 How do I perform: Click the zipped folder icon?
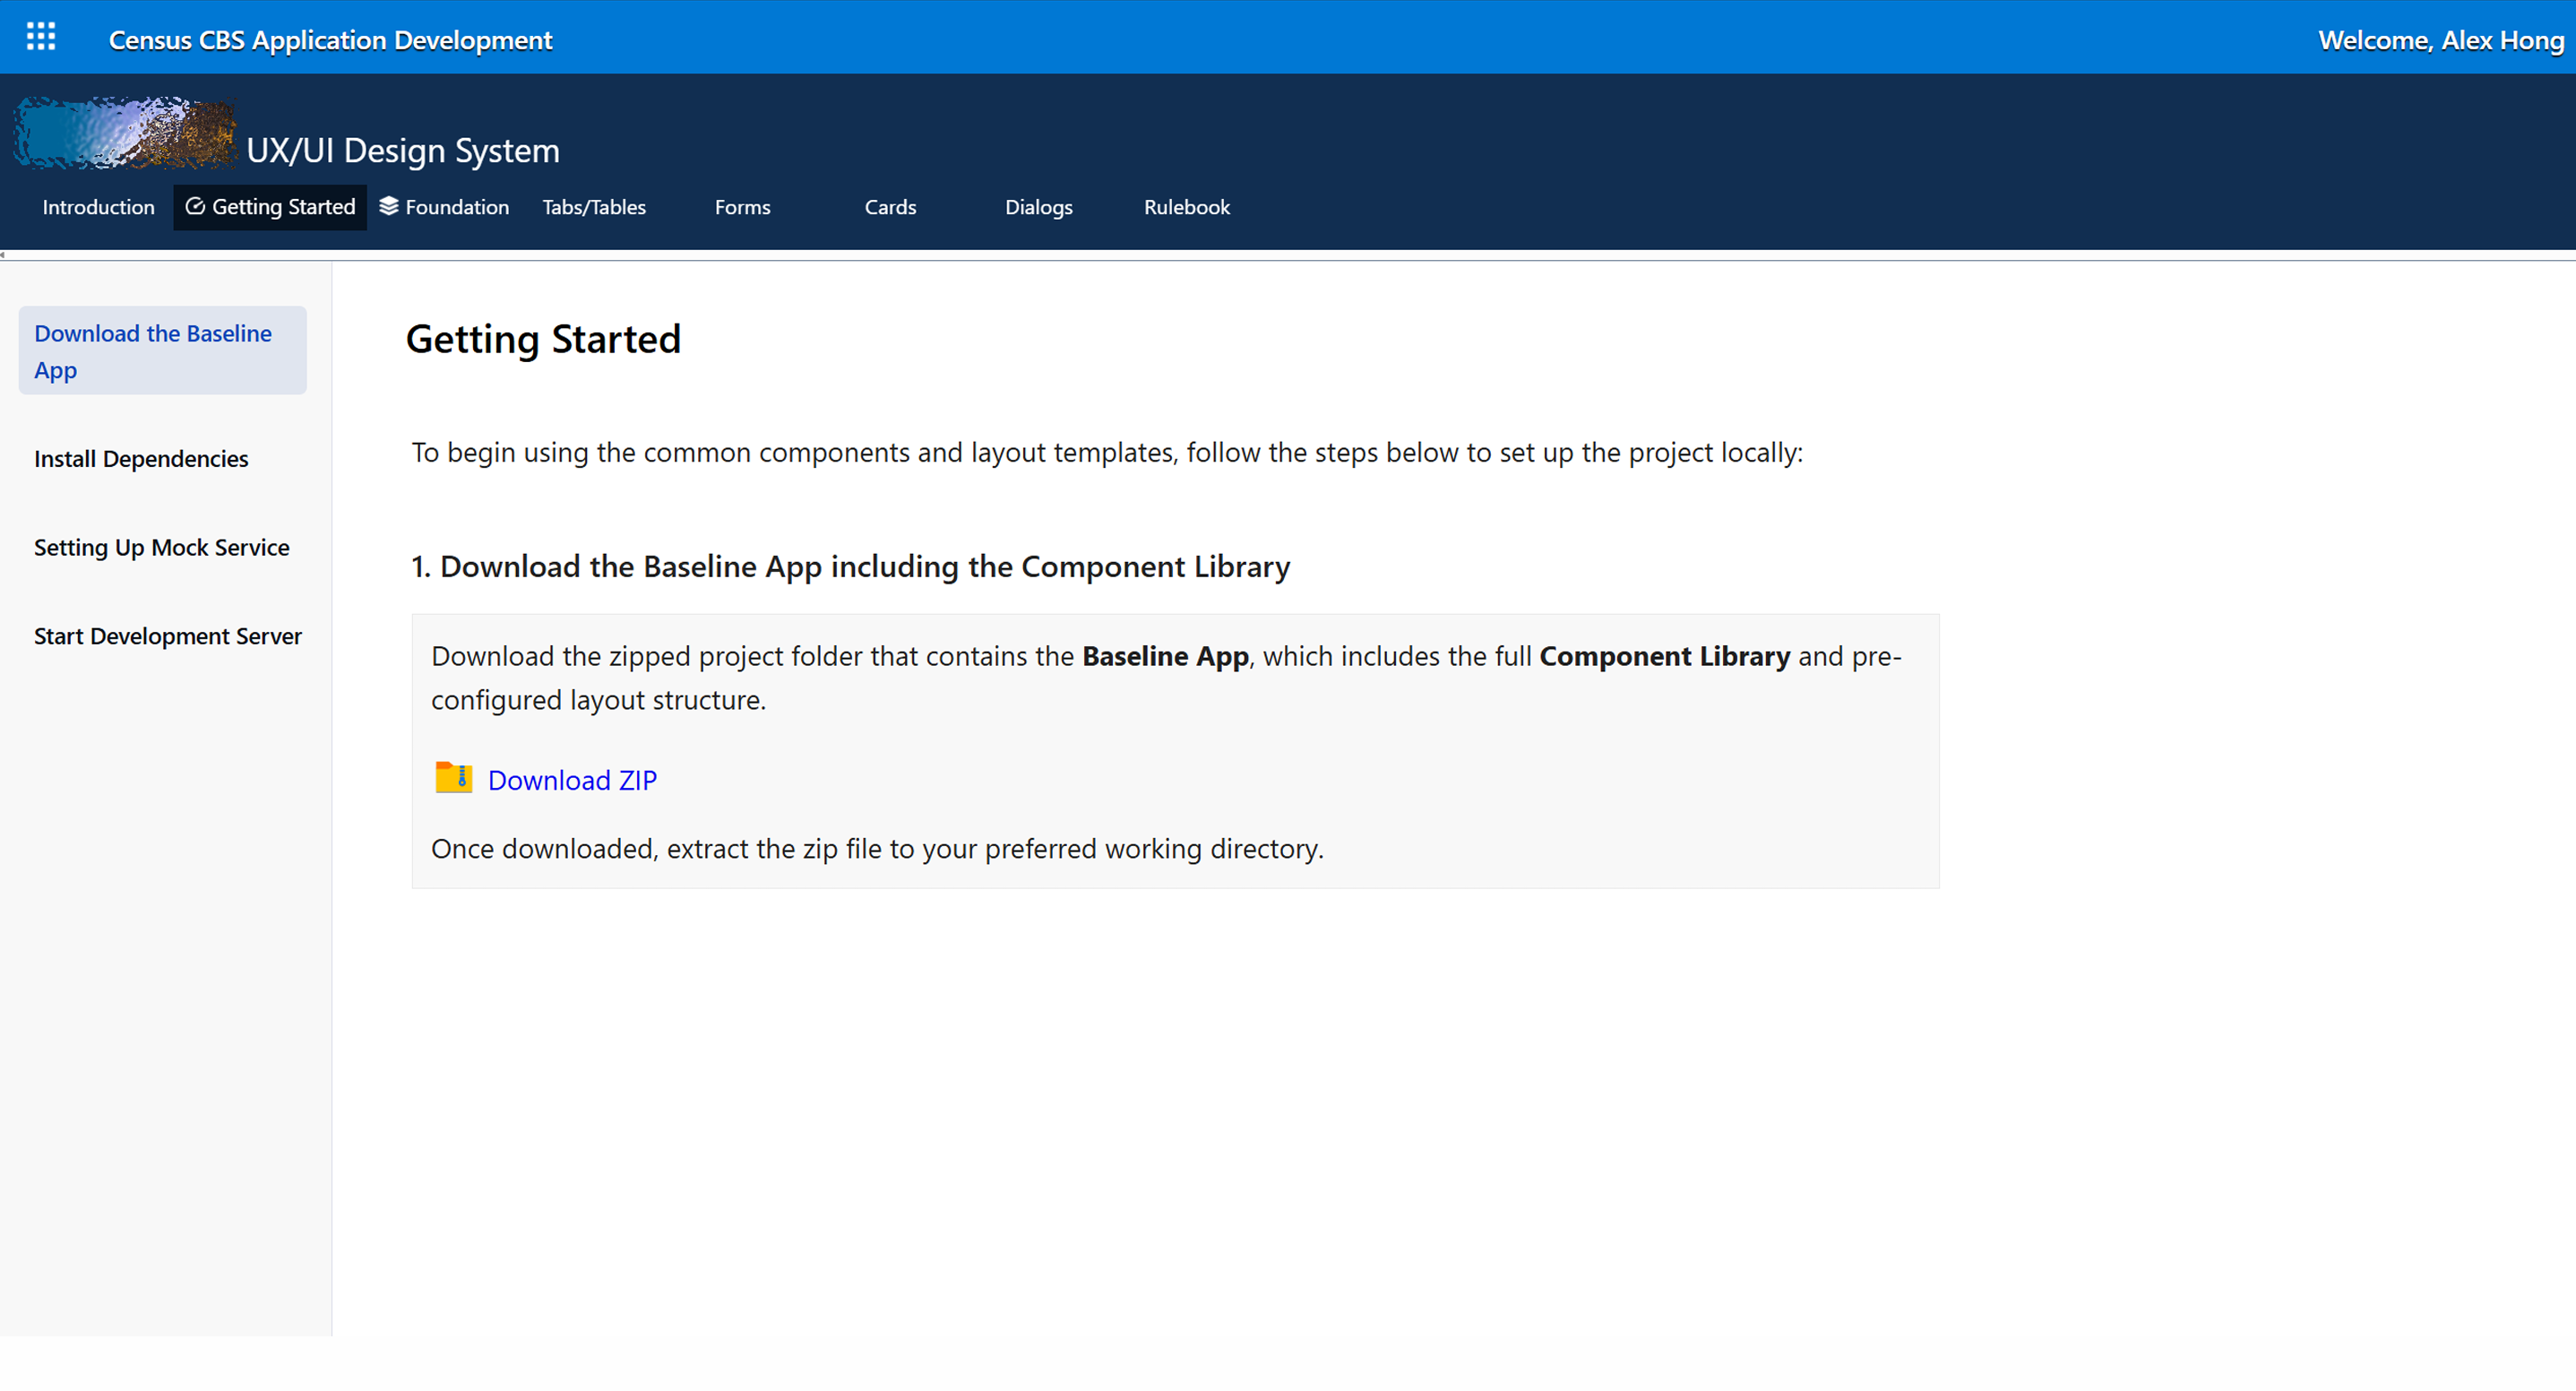454,777
